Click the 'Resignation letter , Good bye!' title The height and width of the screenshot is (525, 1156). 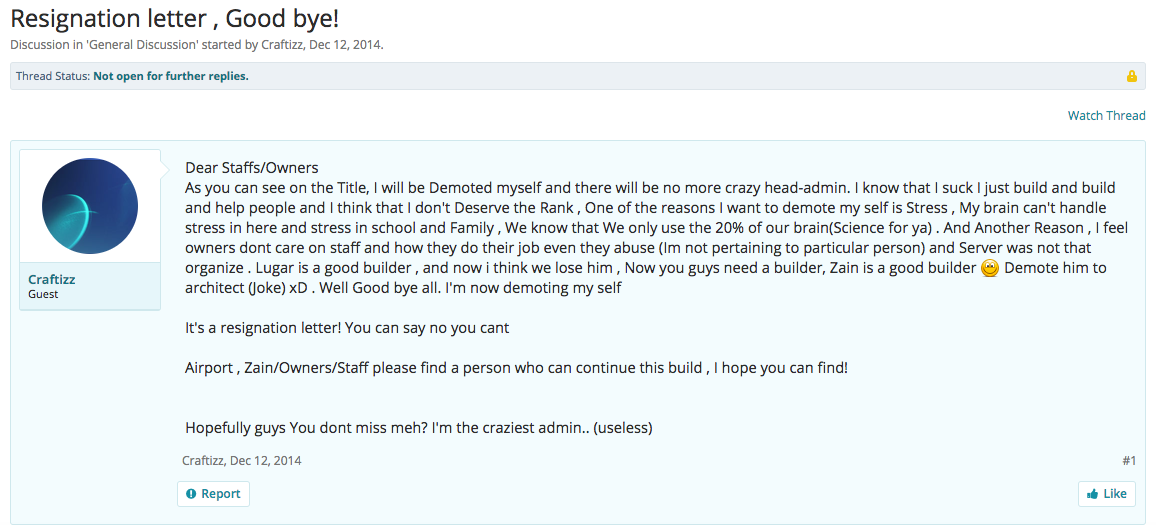(174, 18)
